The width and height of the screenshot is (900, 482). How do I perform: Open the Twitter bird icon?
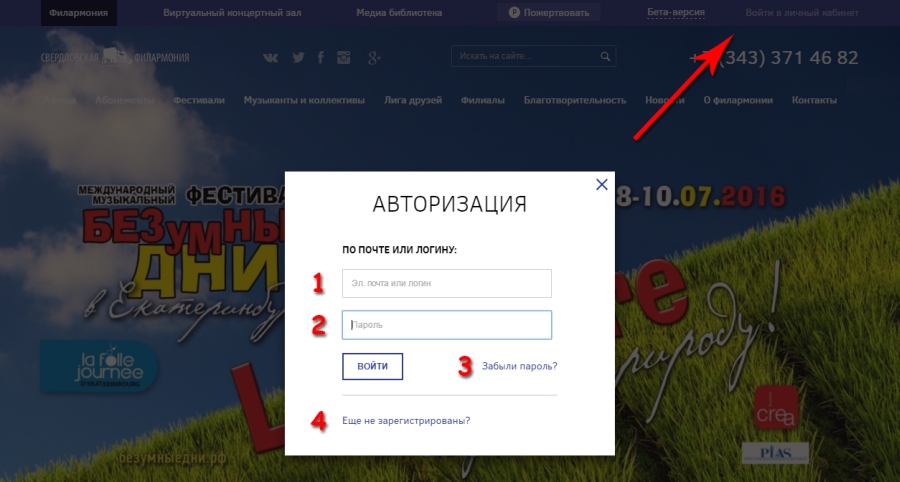click(x=298, y=57)
